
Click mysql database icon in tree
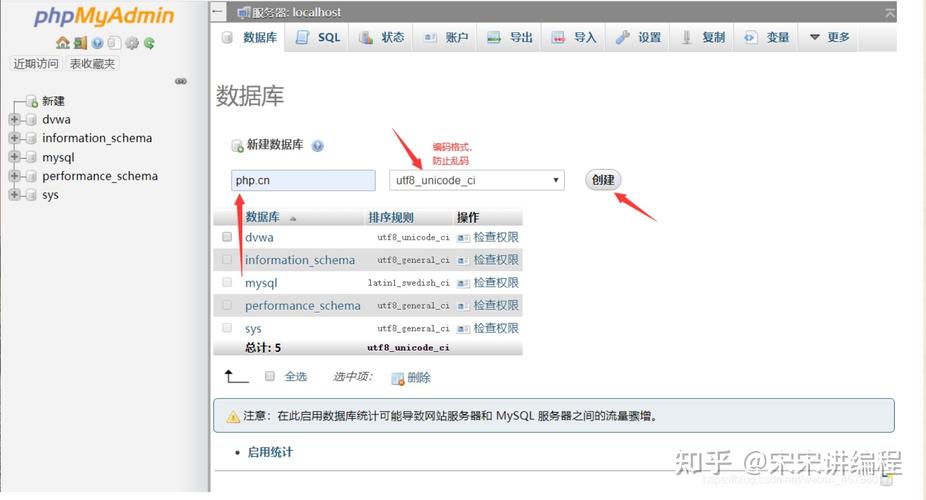coord(31,157)
